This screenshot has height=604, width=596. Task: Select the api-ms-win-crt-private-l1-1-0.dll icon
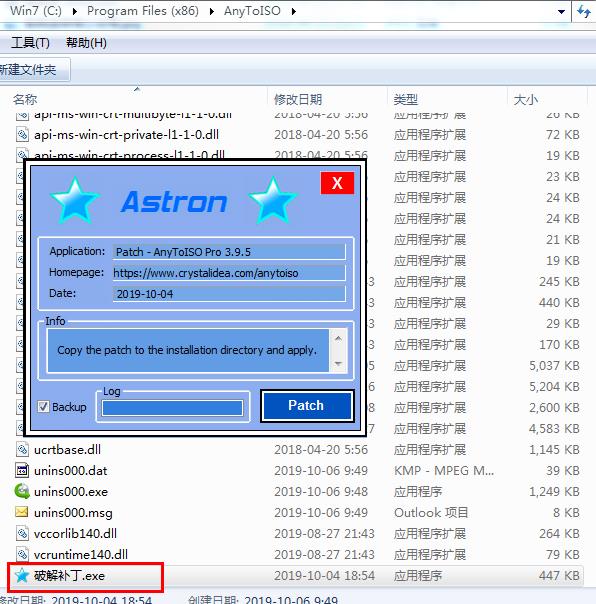(22, 134)
